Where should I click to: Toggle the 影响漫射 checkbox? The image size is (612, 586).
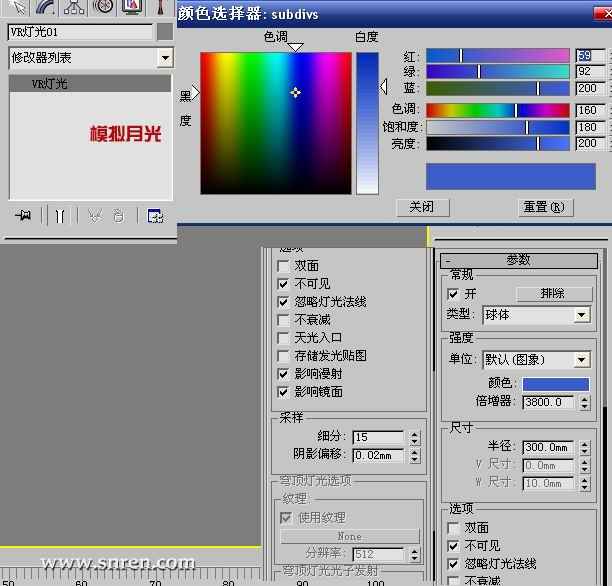click(283, 374)
